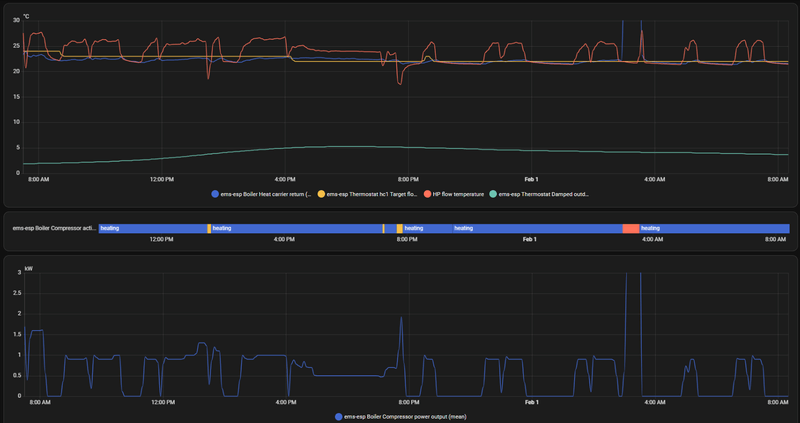Toggle the Boiler Compressor power output legend series
This screenshot has height=423, width=800.
click(401, 417)
